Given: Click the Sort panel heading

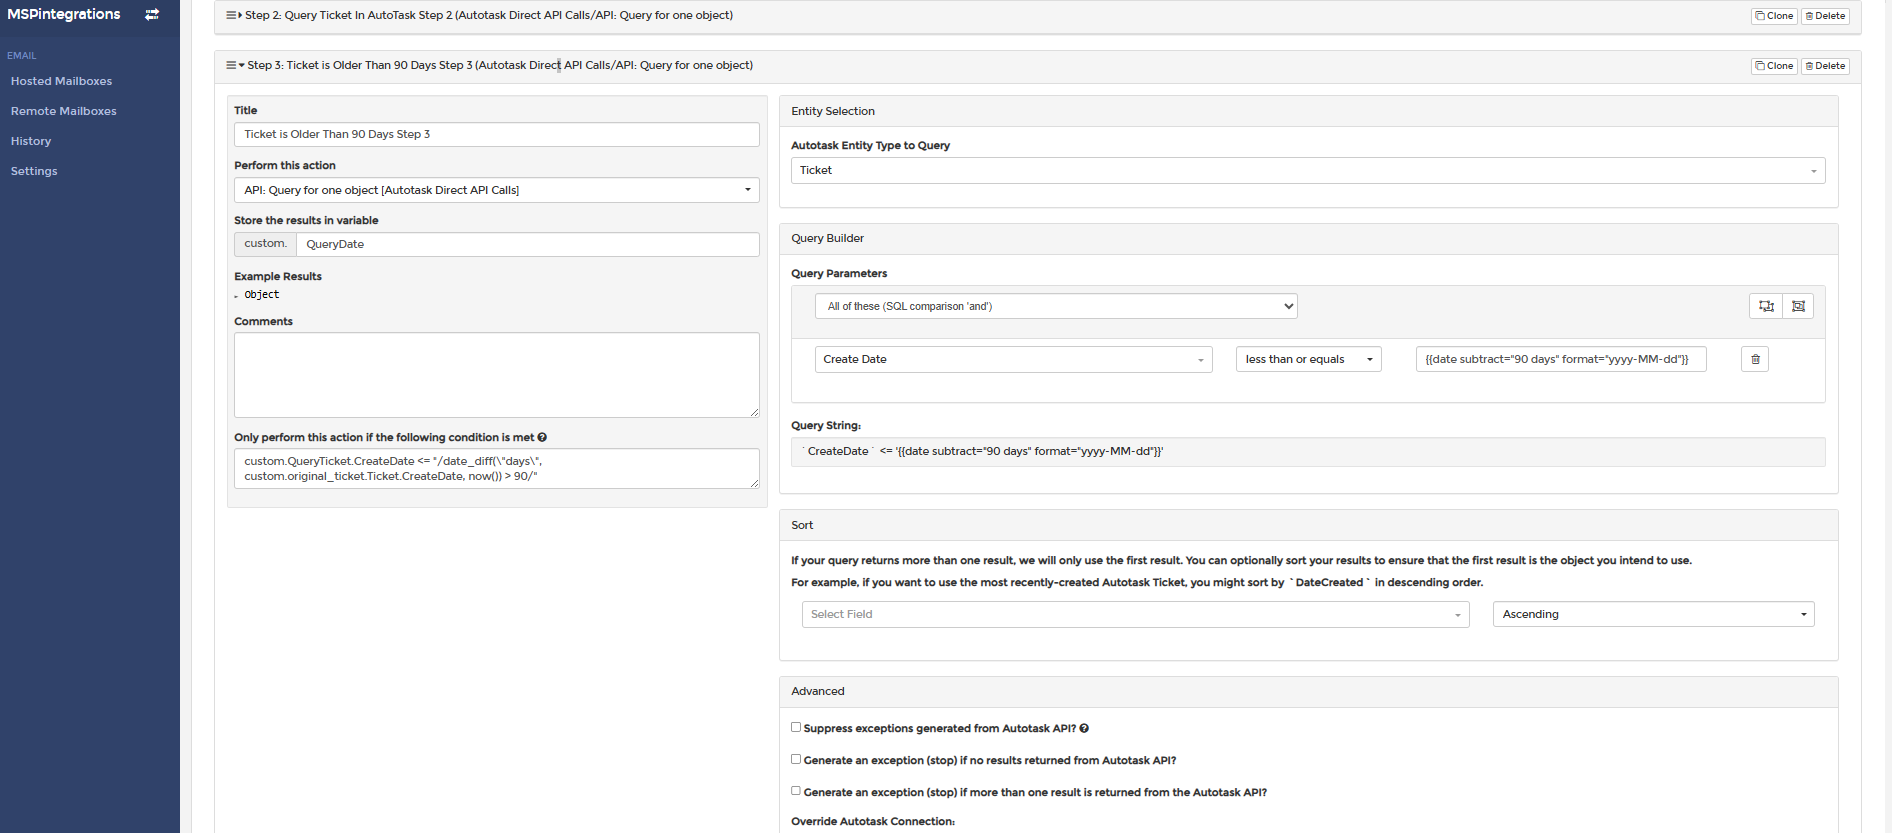Looking at the screenshot, I should [802, 525].
